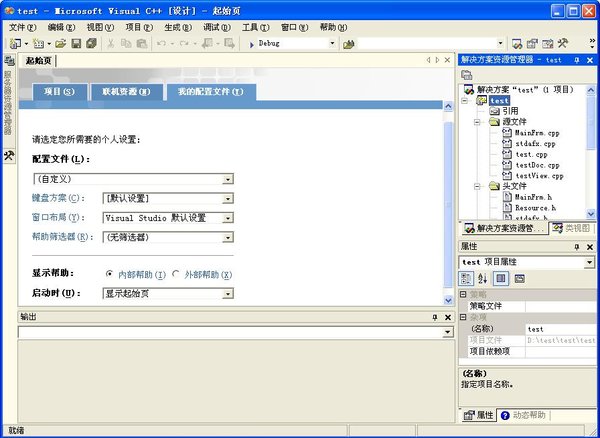Pin the Solution Explorer panel

pyautogui.click(x=577, y=60)
